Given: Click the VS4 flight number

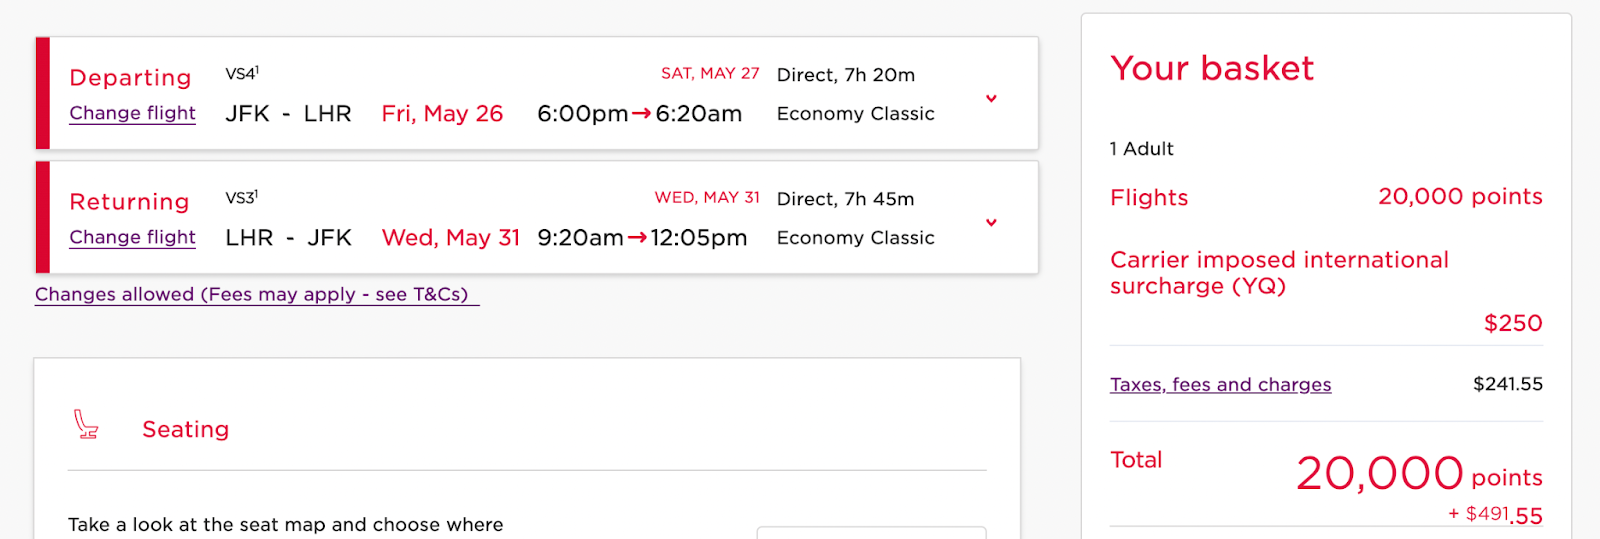Looking at the screenshot, I should pos(242,74).
